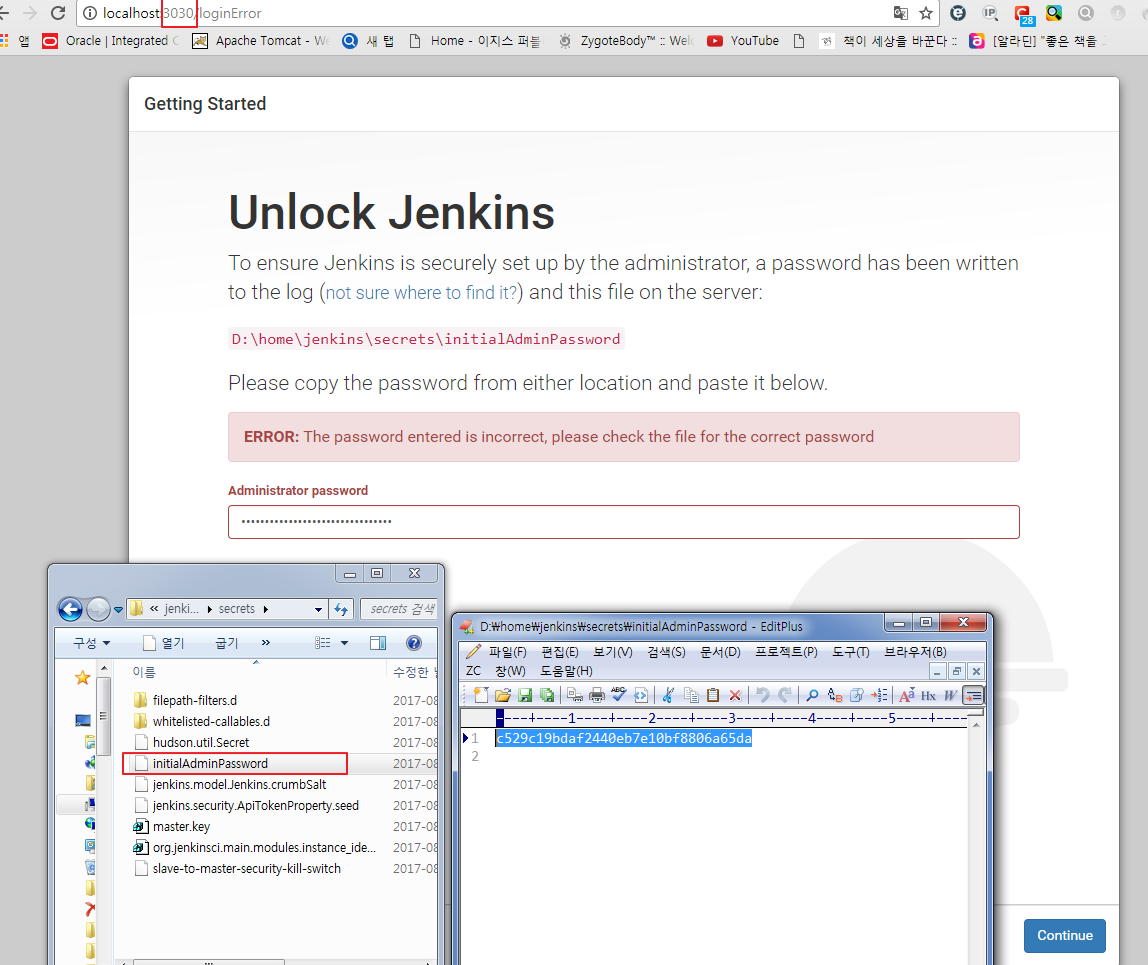
Task: Open Explorer help question-mark icon
Action: [414, 643]
